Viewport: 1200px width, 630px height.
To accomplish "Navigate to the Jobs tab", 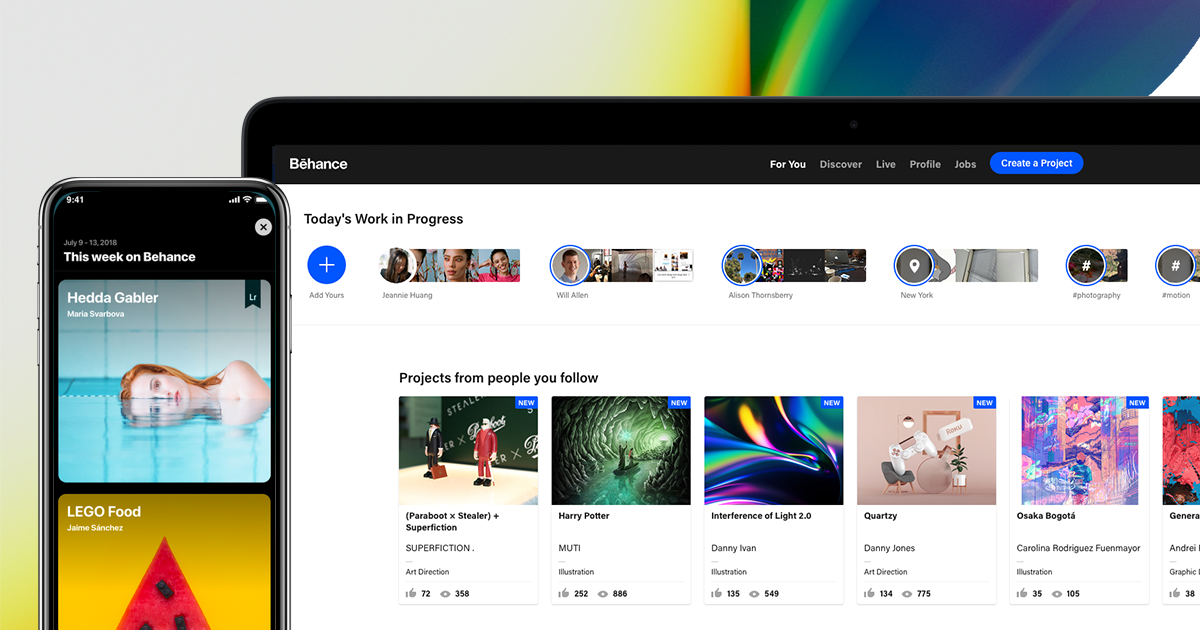I will pos(965,164).
